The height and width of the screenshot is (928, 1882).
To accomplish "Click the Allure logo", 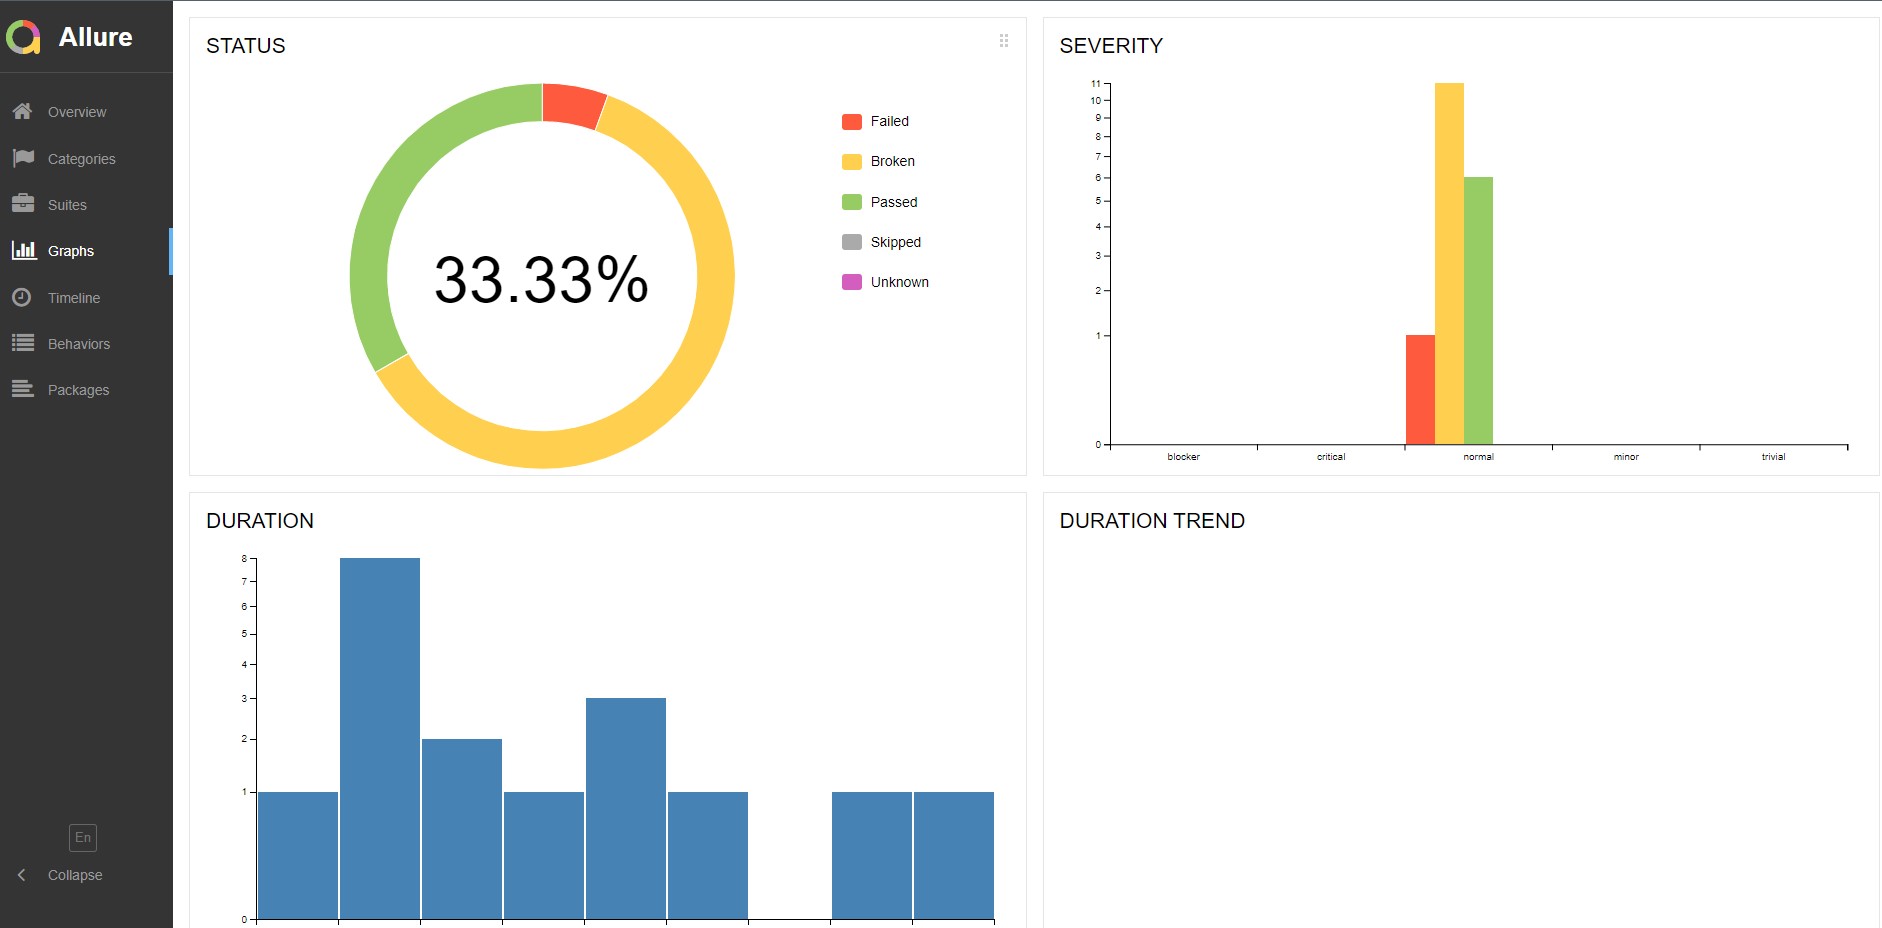I will [70, 37].
